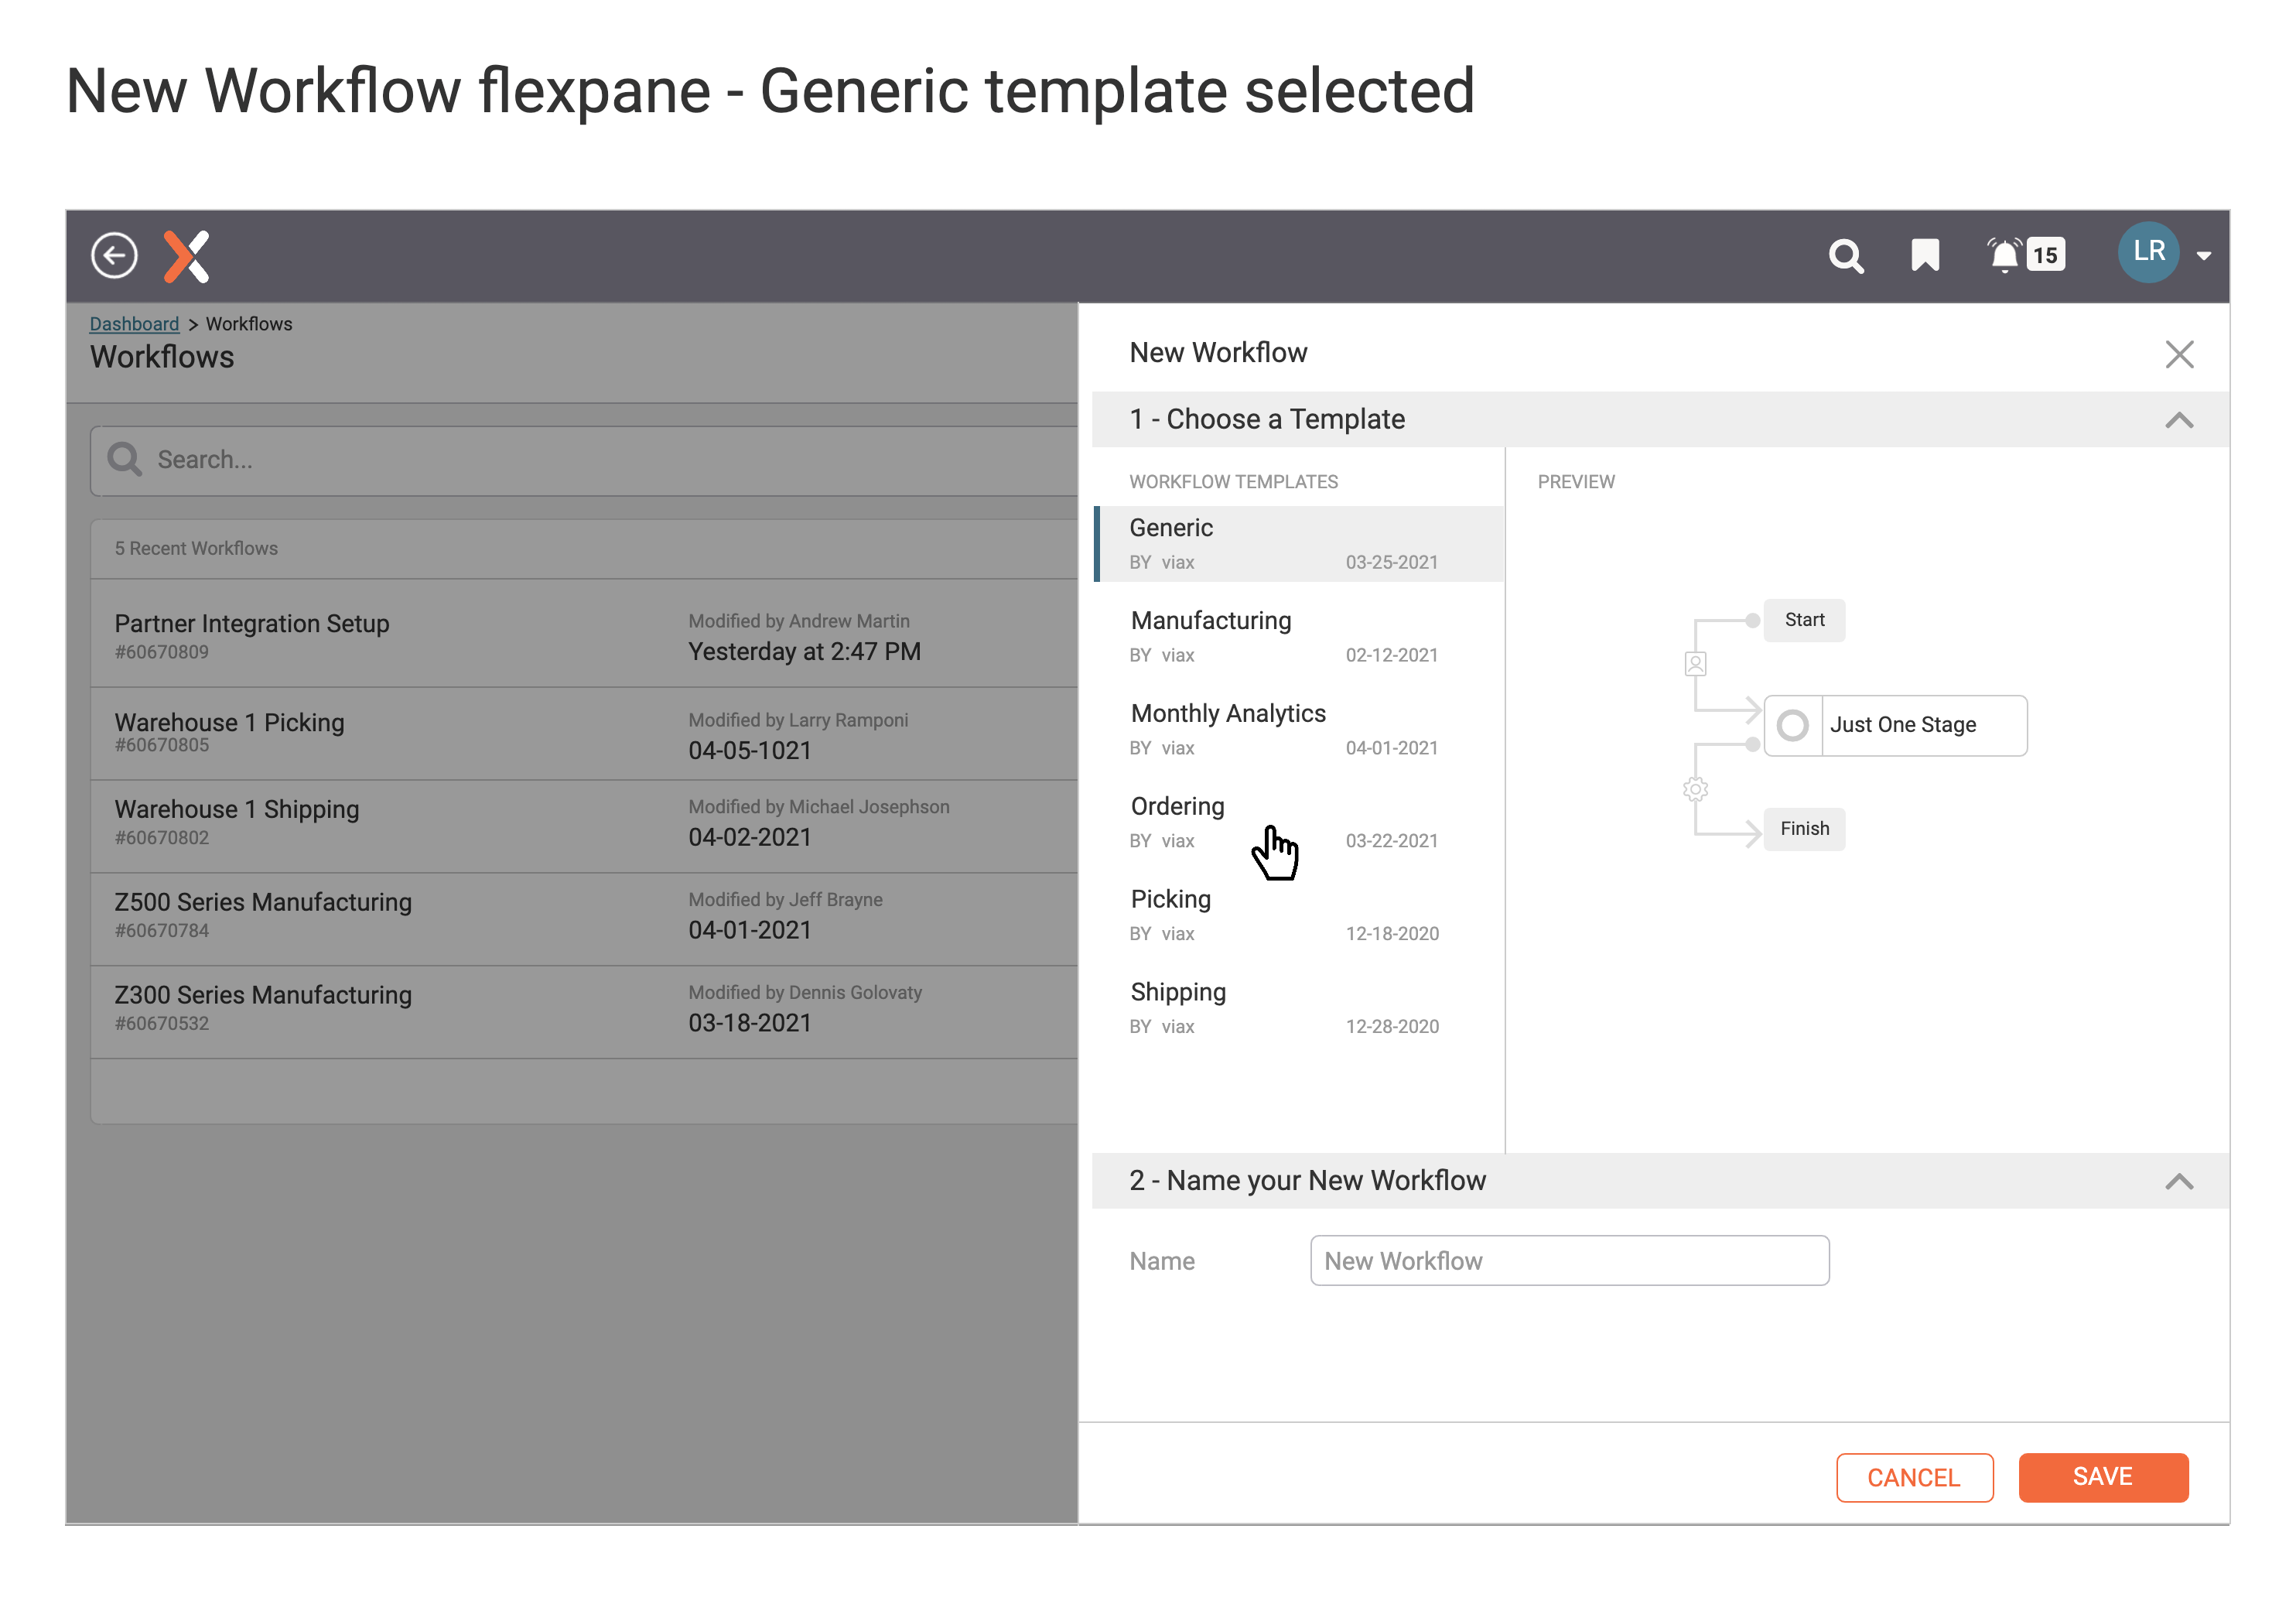Open Warehouse 1 Shipping workflow
Viewport: 2296px width, 1611px height.
[584, 826]
